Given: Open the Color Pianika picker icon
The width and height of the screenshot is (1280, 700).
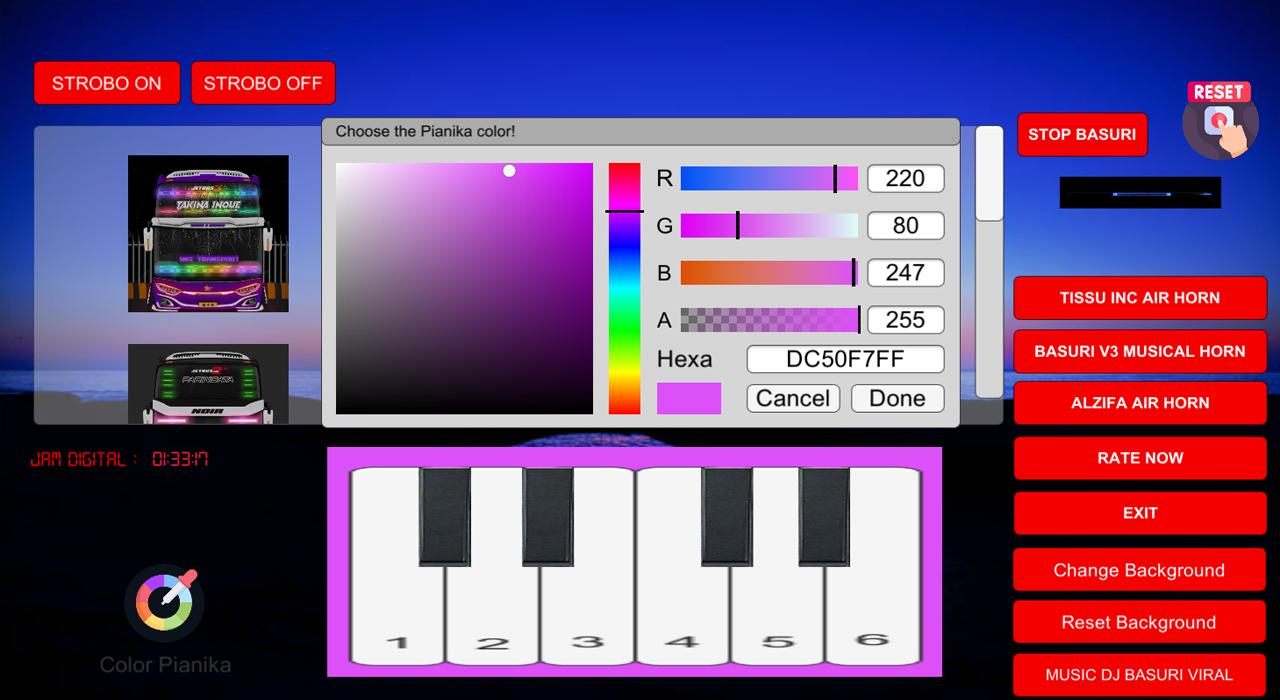Looking at the screenshot, I should pos(165,604).
